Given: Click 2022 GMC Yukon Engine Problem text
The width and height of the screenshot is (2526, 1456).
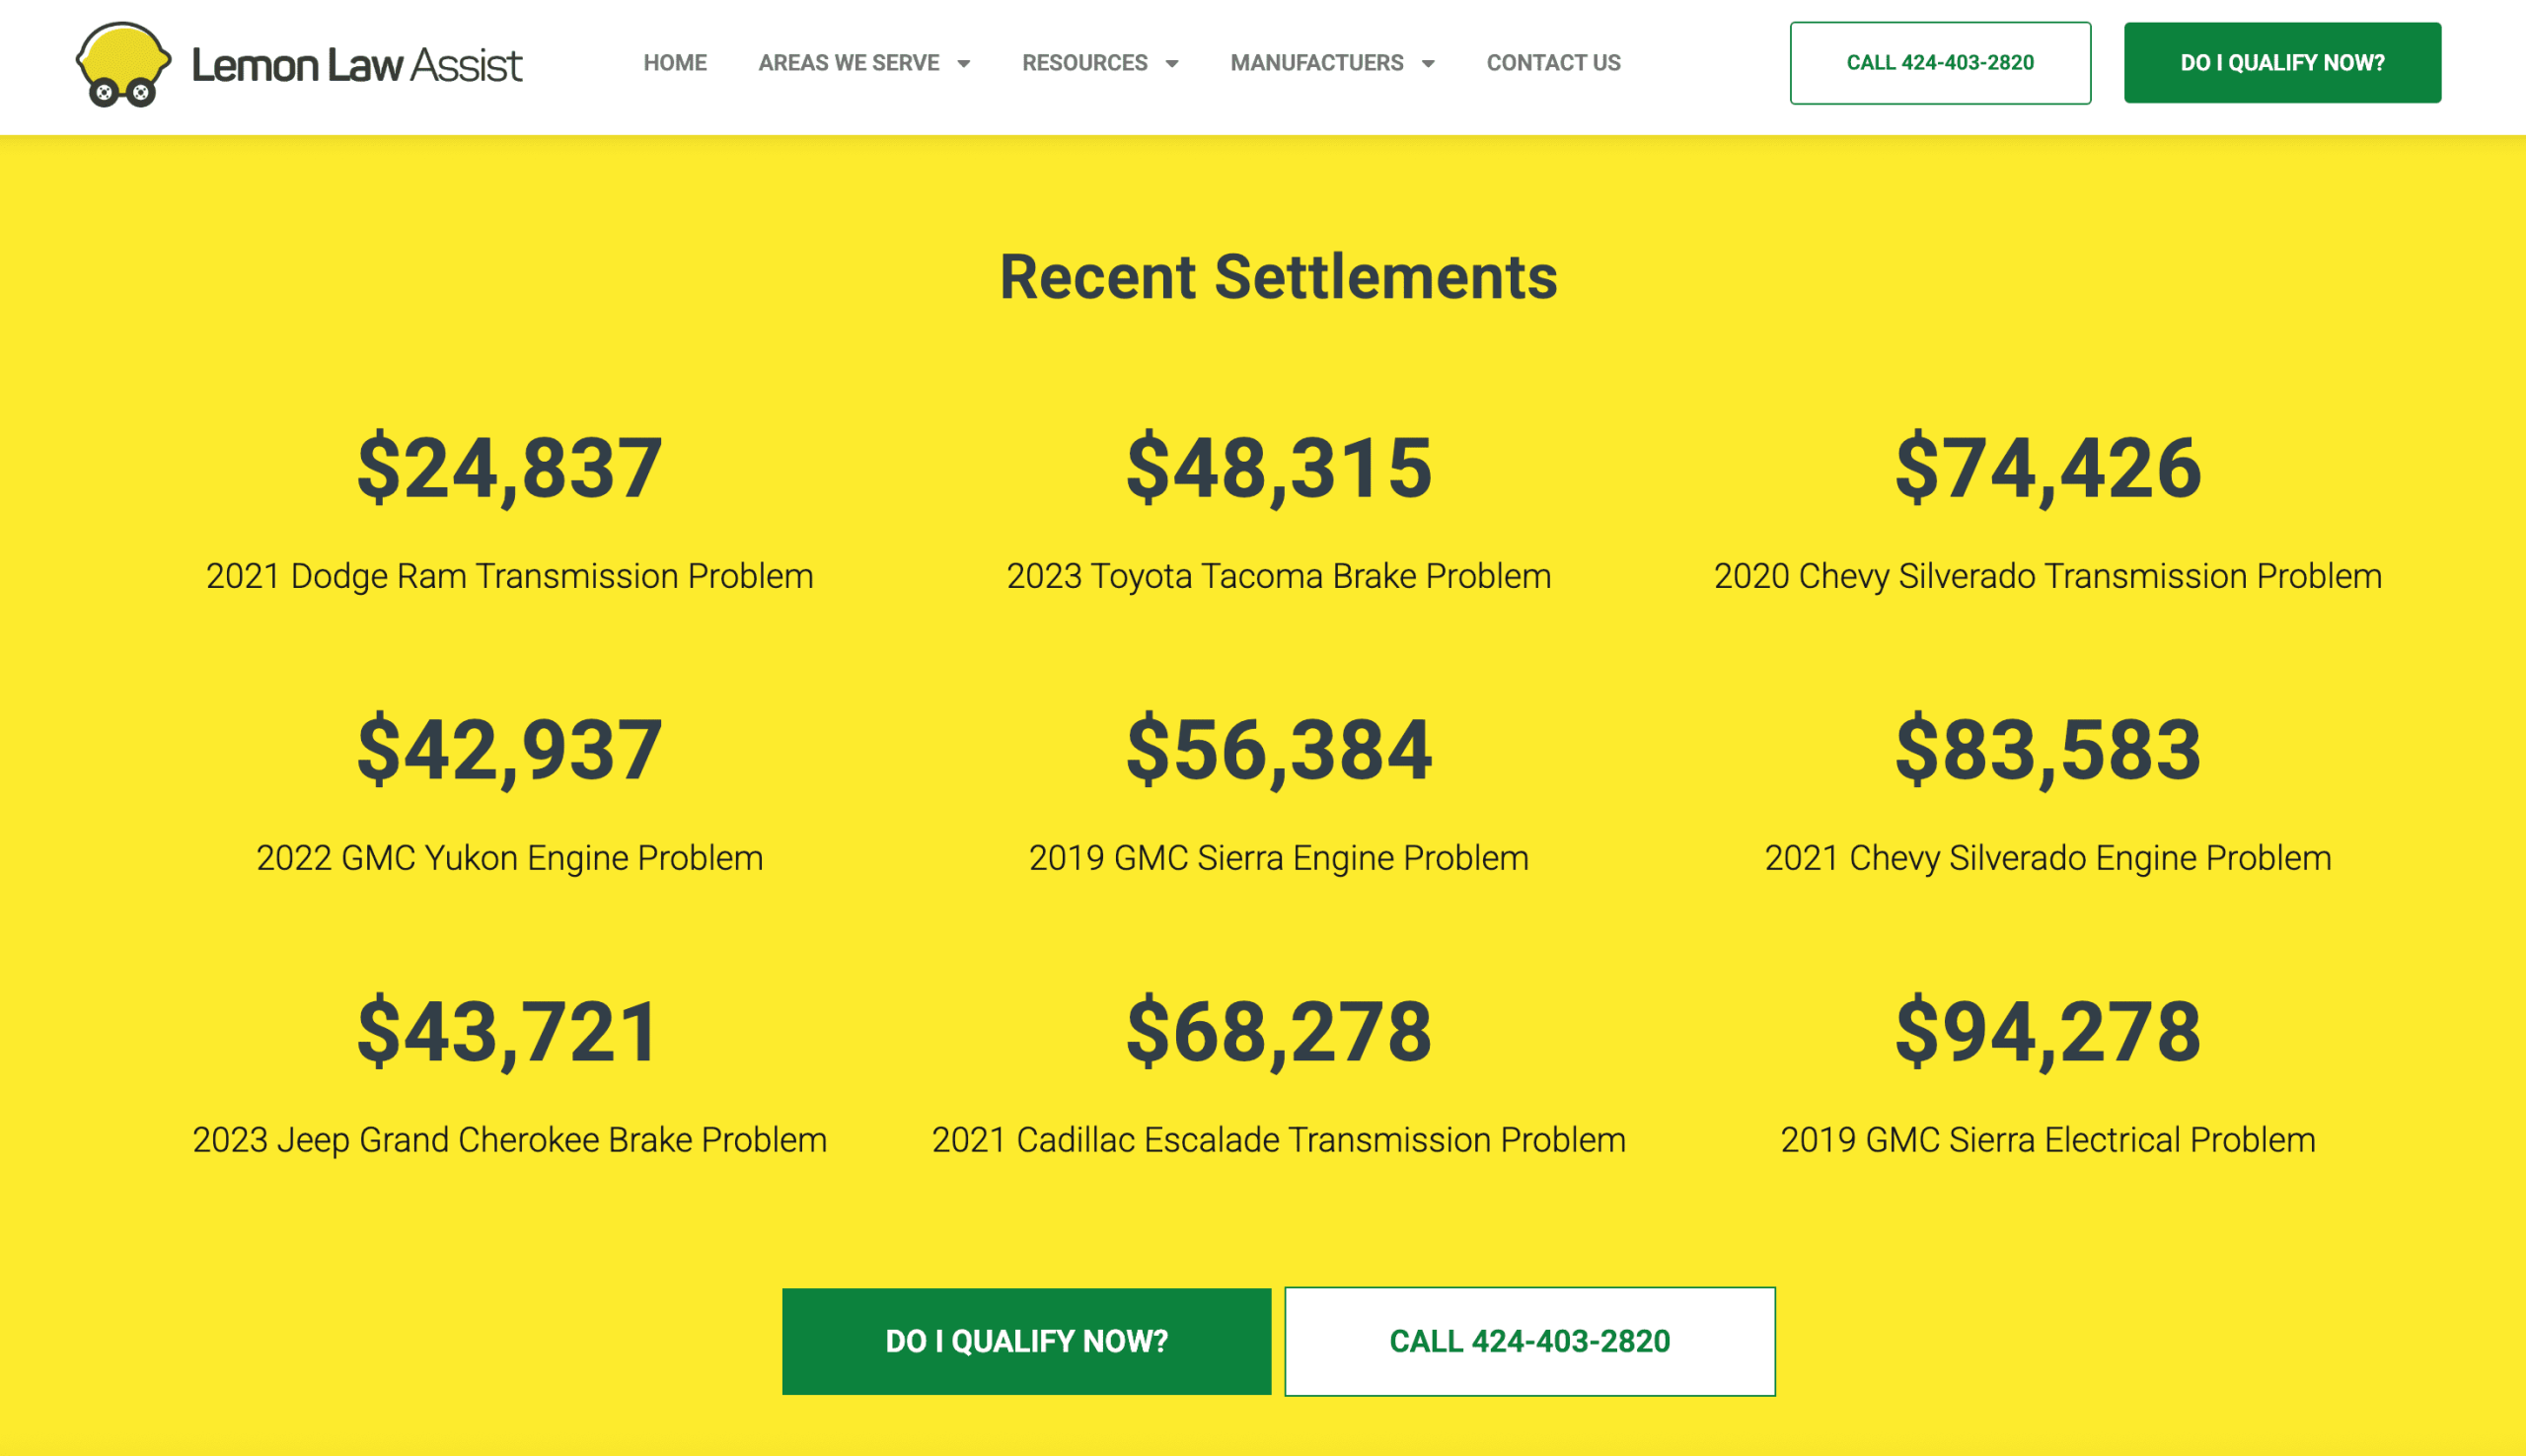Looking at the screenshot, I should click(x=509, y=858).
